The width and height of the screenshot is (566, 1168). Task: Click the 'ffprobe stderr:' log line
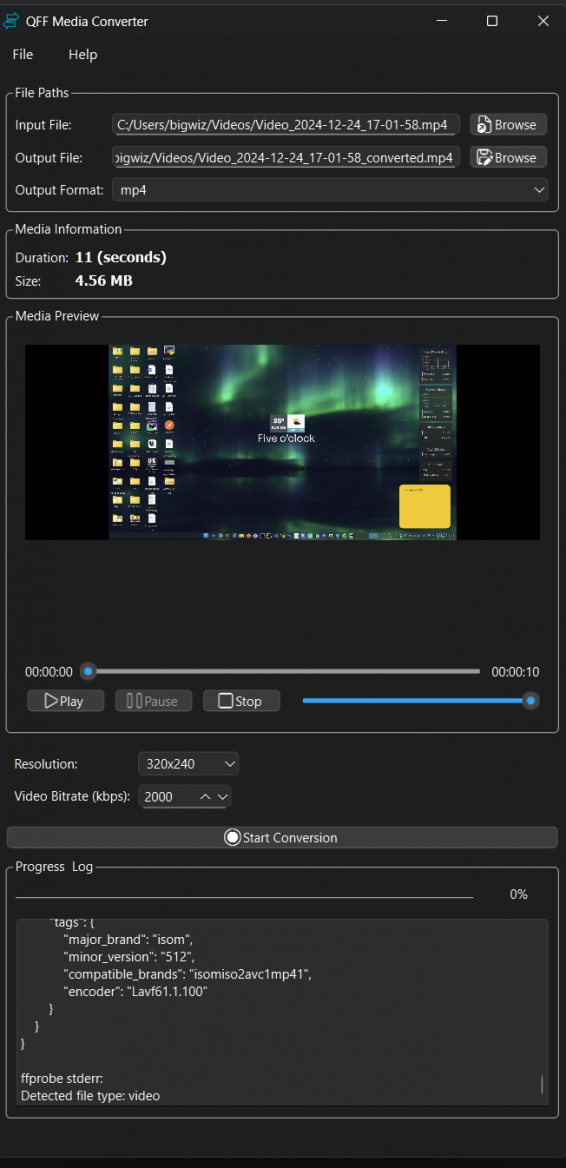[x=60, y=1078]
